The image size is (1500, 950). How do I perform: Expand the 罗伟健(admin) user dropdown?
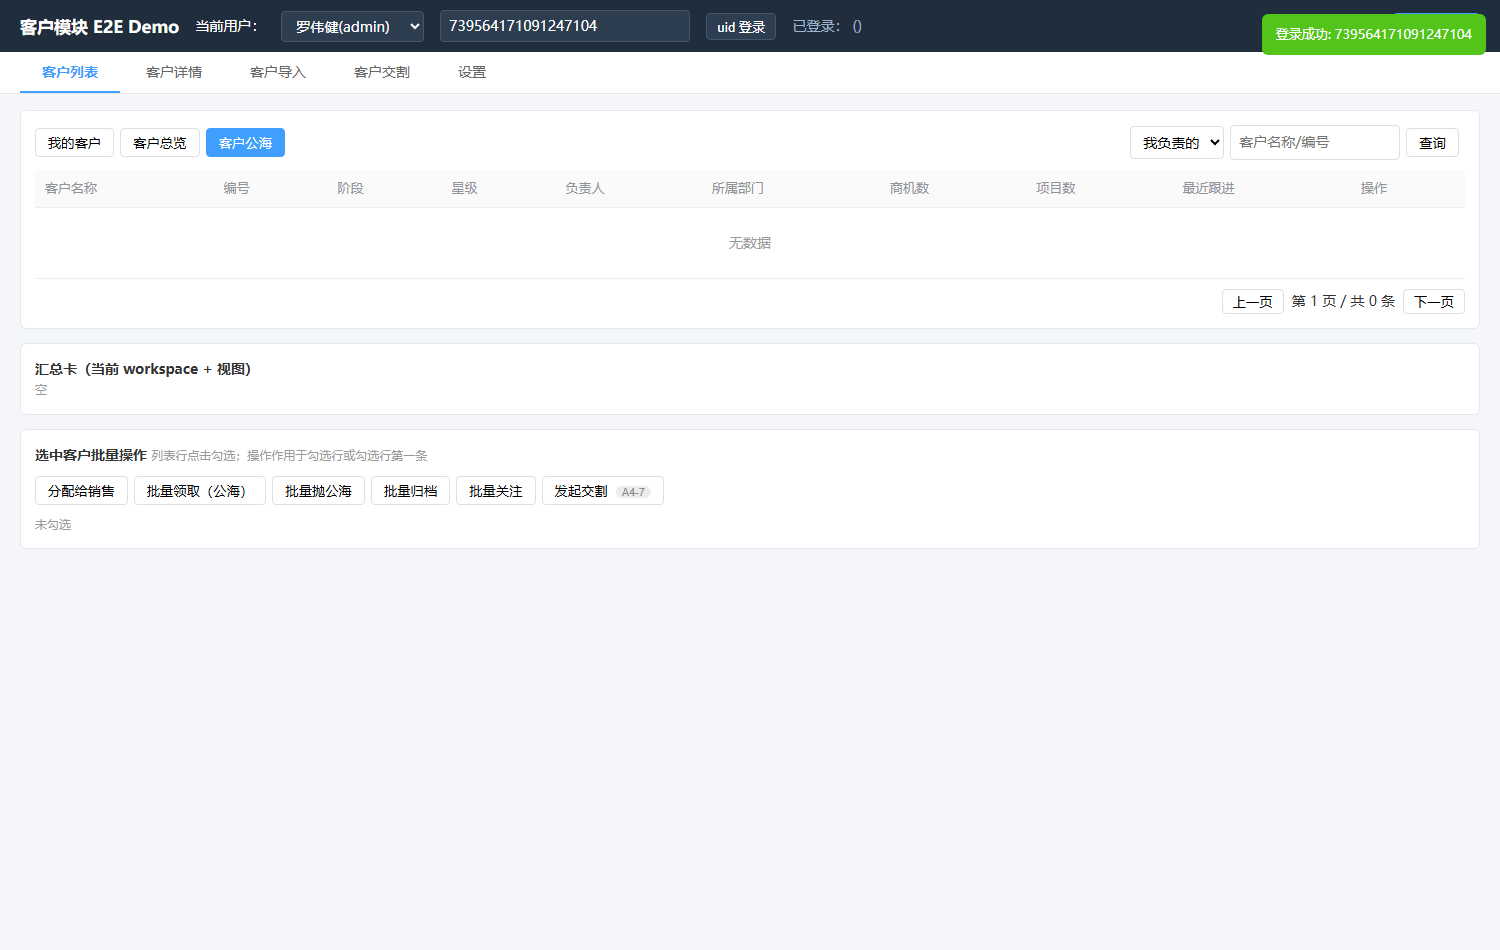pos(352,26)
